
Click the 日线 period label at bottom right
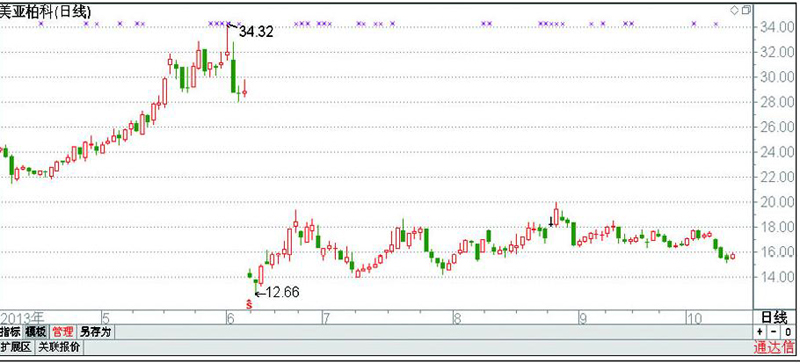(774, 318)
